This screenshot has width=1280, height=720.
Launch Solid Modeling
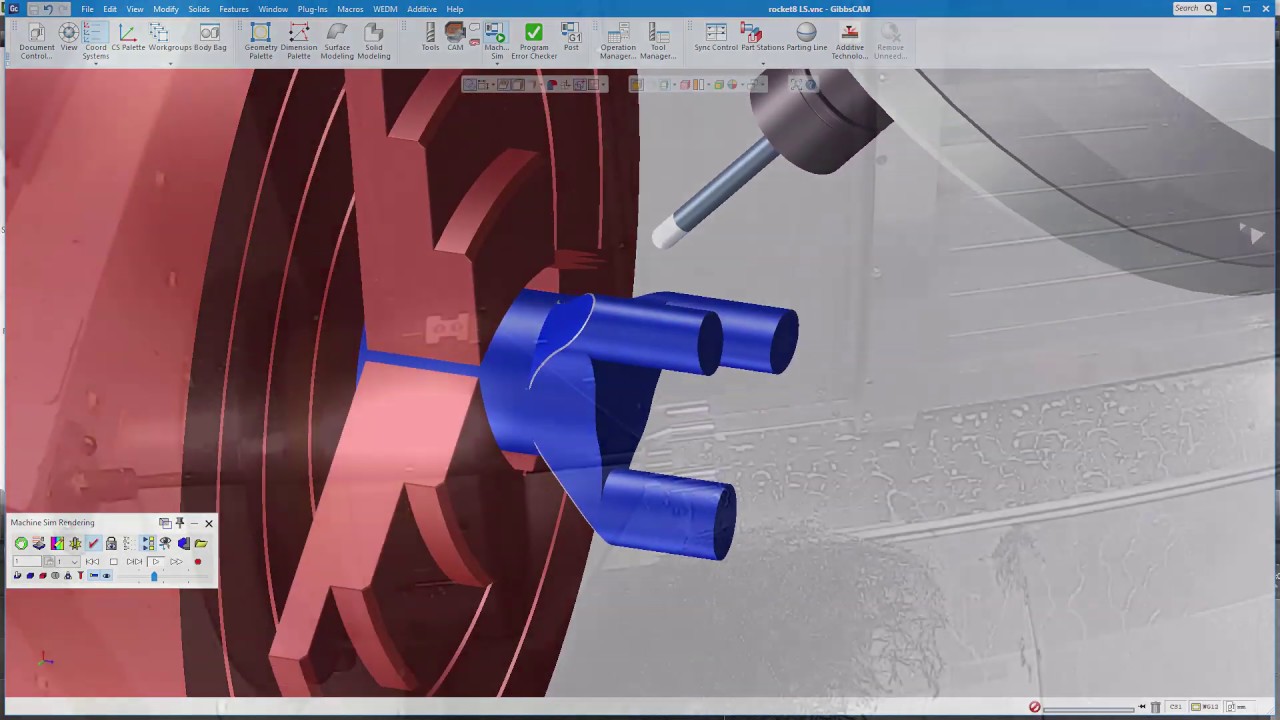(374, 41)
